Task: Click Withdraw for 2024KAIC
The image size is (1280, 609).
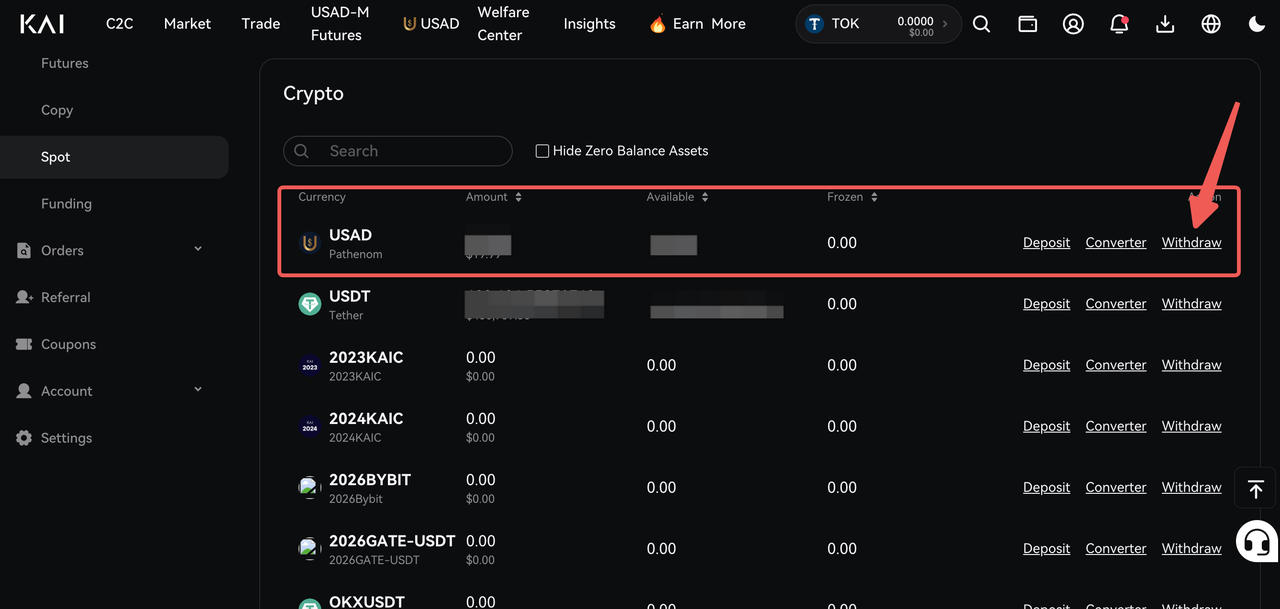Action: tap(1191, 426)
